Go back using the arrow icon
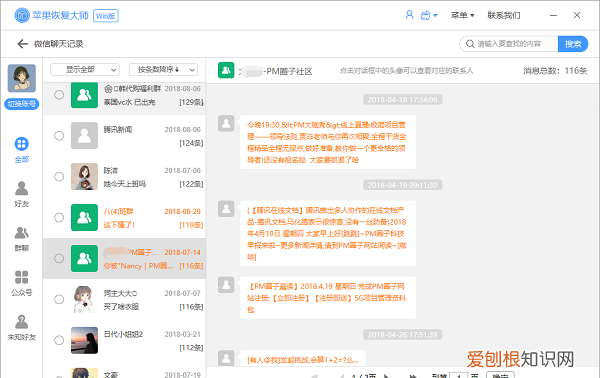 (23, 44)
